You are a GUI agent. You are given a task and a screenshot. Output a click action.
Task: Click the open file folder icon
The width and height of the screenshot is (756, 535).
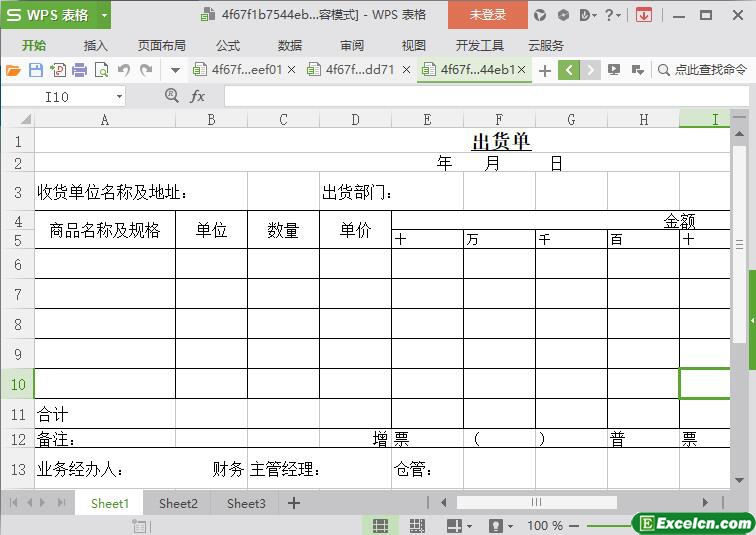click(x=13, y=70)
